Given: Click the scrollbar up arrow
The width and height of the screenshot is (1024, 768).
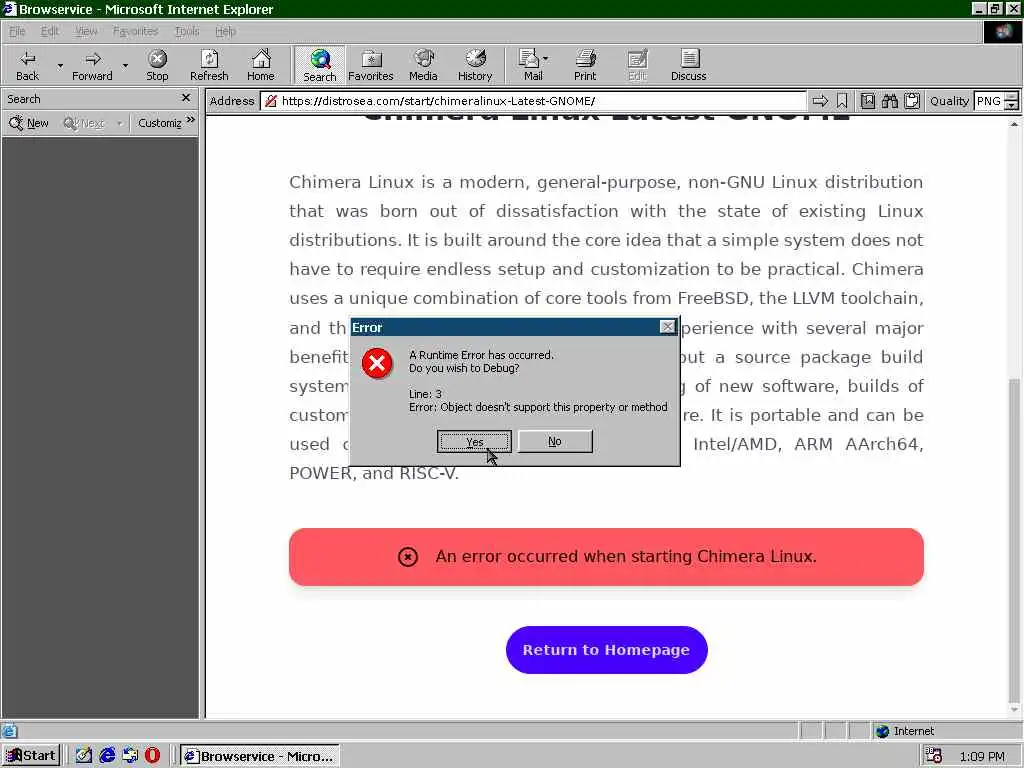Looking at the screenshot, I should (x=1014, y=123).
